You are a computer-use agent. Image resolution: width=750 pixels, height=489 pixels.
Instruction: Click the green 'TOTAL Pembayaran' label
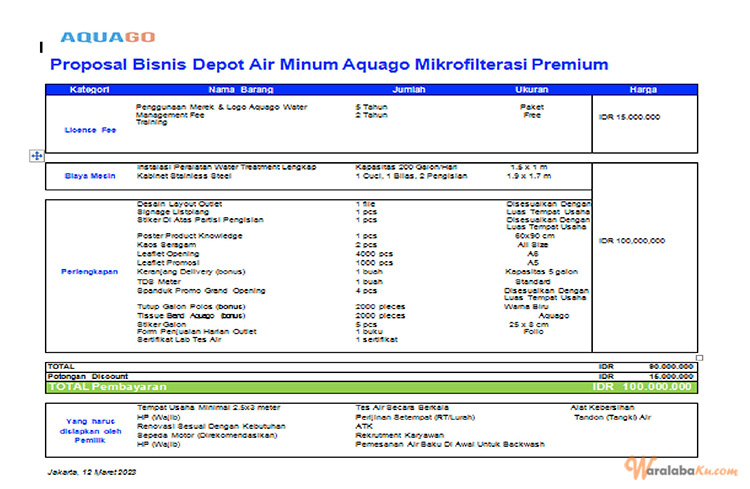107,387
